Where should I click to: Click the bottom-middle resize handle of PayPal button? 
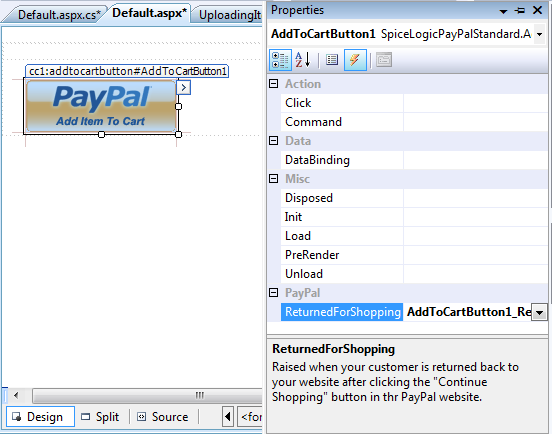tap(101, 134)
